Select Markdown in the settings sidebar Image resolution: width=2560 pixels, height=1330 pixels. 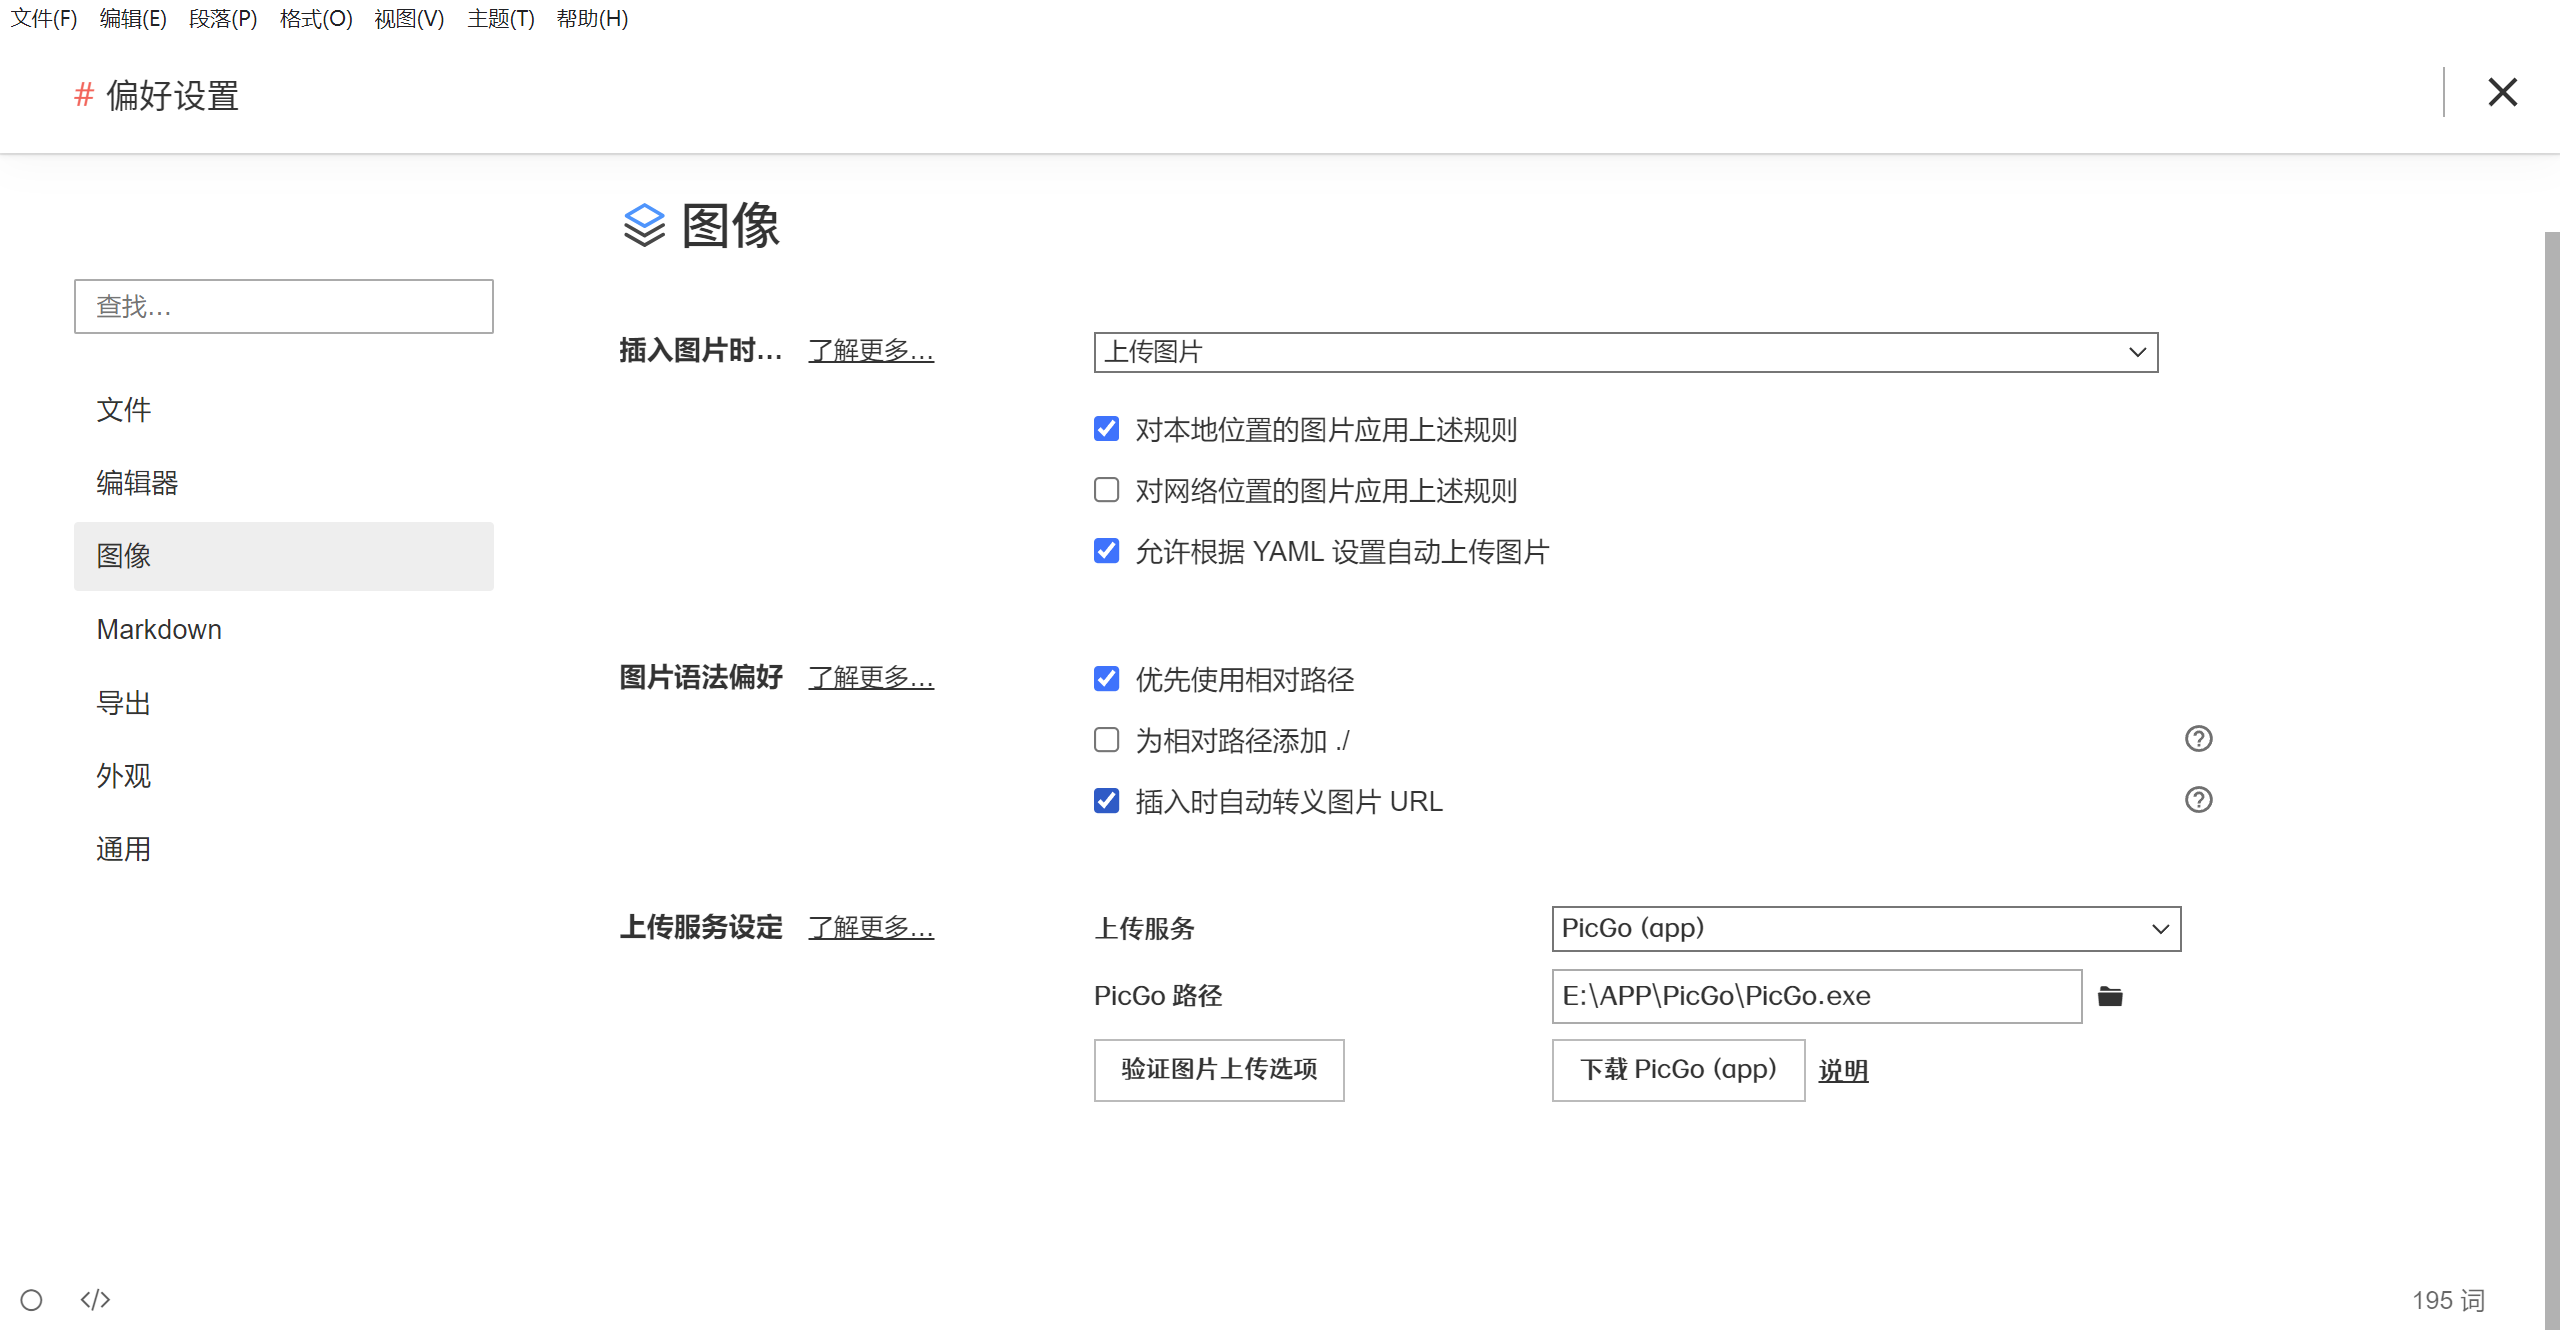click(159, 629)
